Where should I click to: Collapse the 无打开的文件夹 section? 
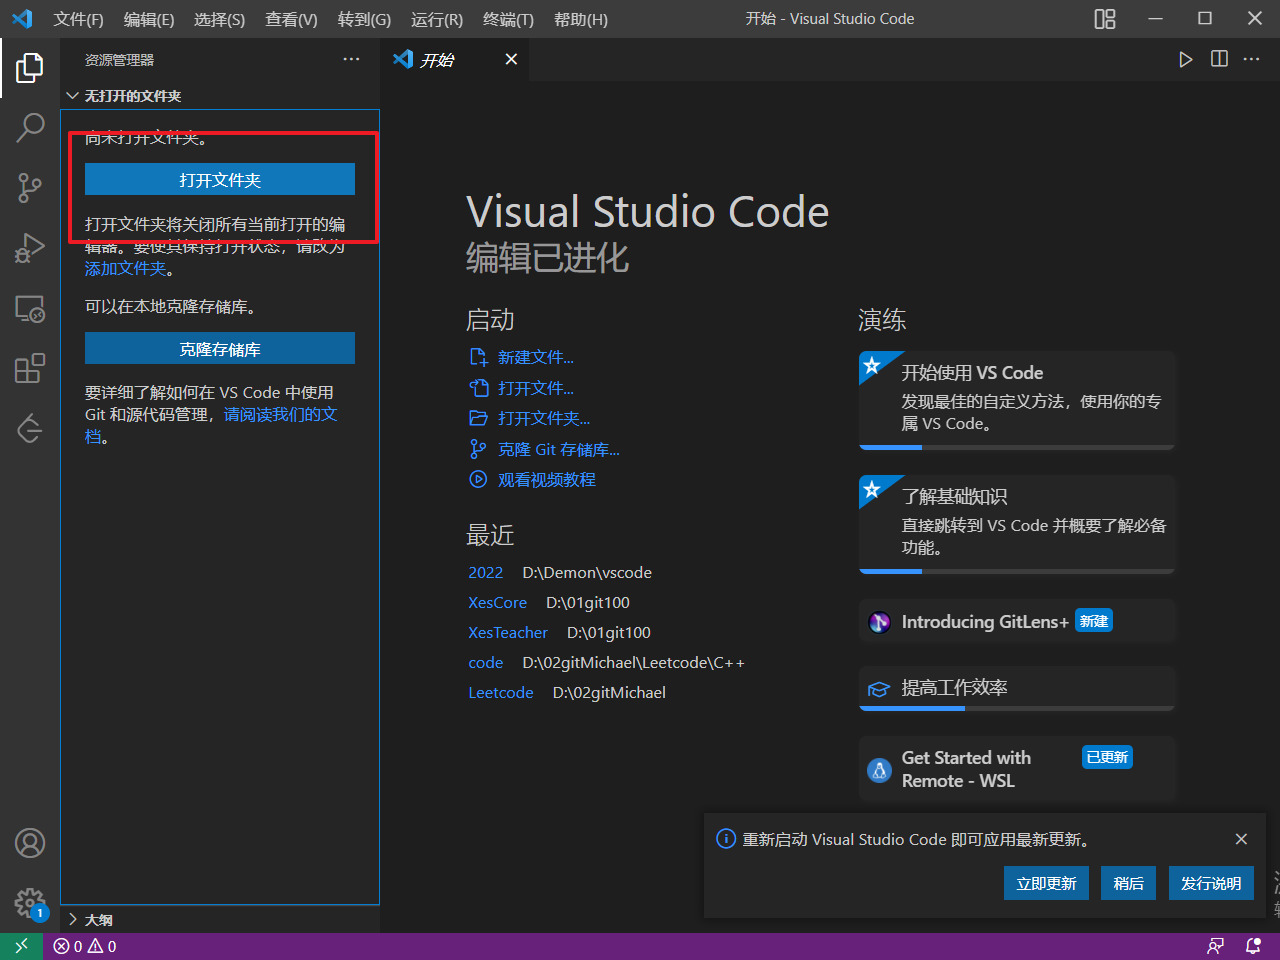coord(220,96)
